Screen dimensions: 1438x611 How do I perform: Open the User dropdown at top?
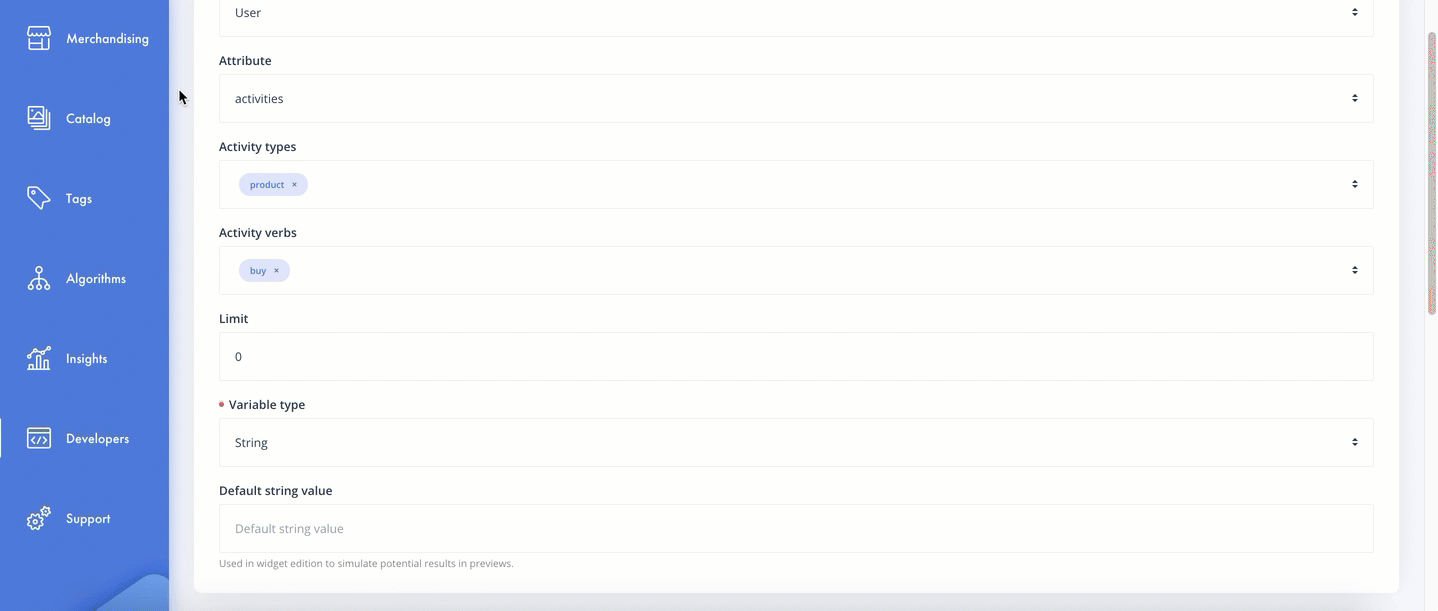click(796, 14)
